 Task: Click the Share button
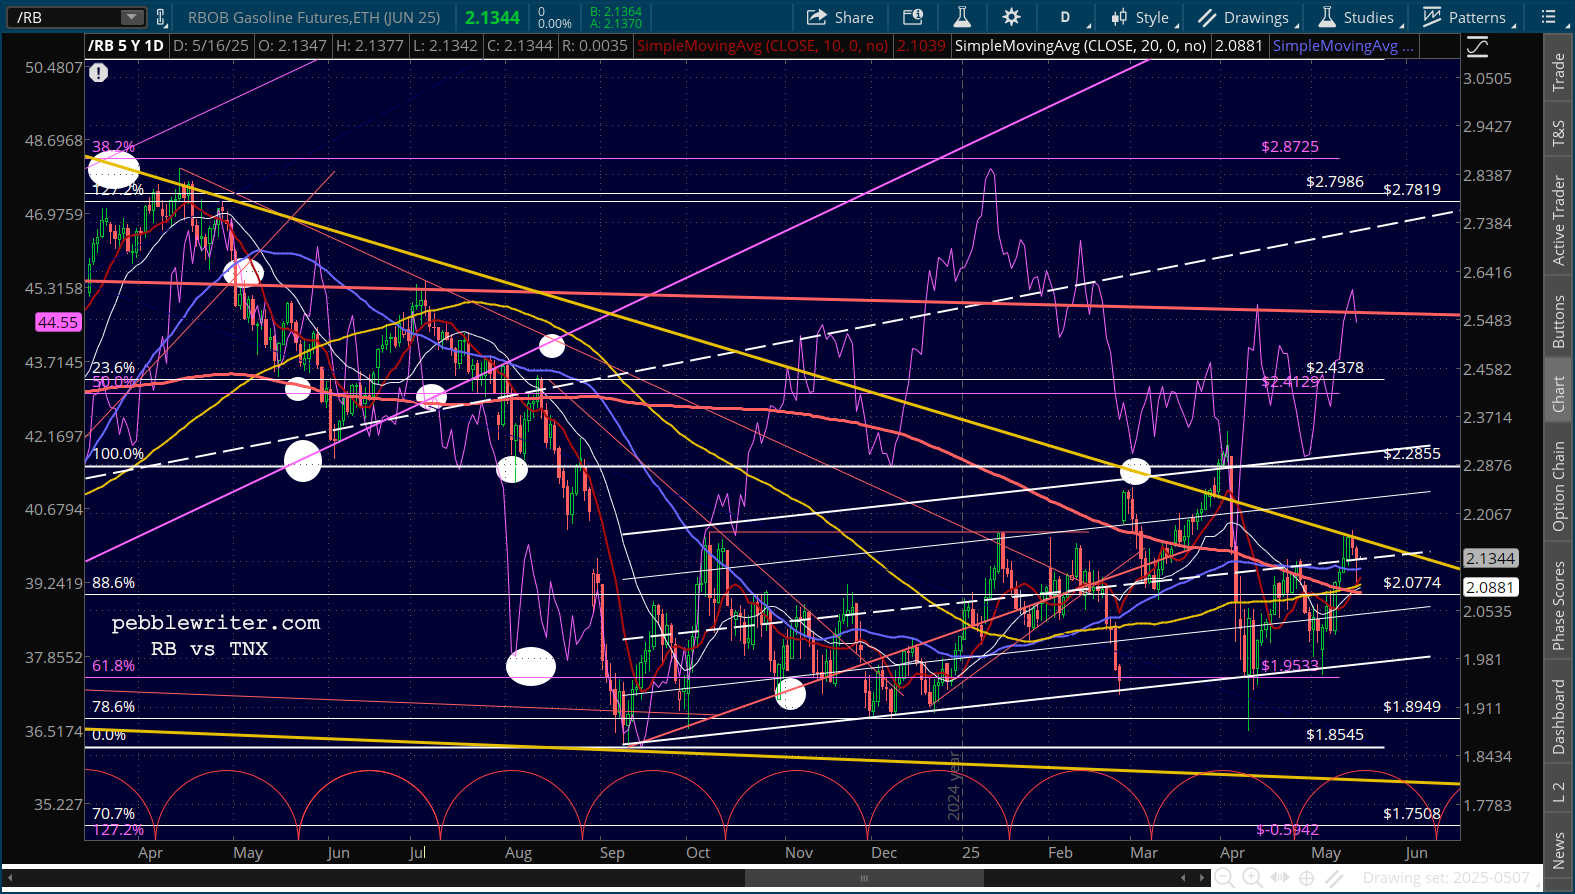pos(841,17)
